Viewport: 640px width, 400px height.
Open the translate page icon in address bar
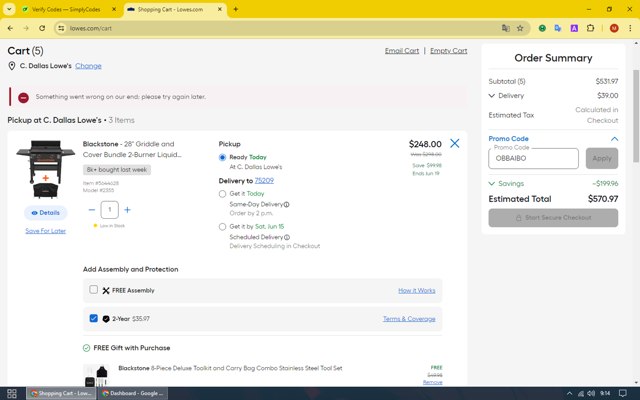pyautogui.click(x=506, y=28)
